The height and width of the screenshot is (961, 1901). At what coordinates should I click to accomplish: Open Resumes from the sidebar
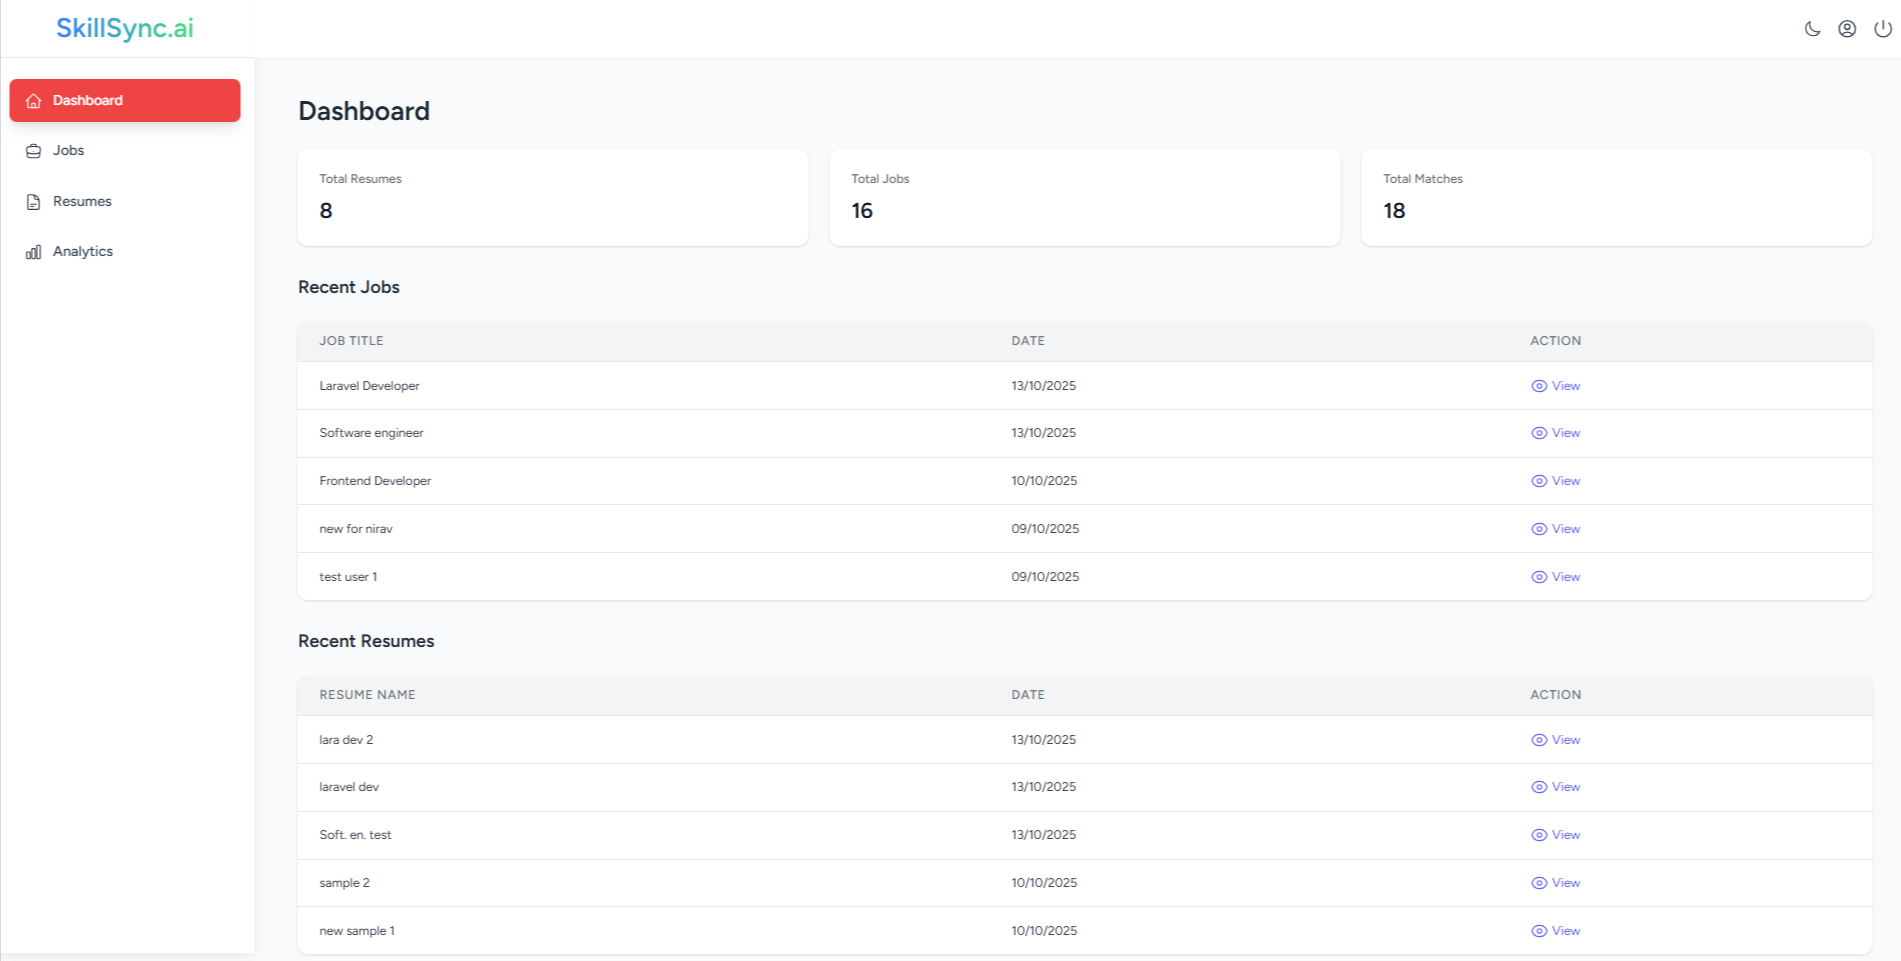82,201
